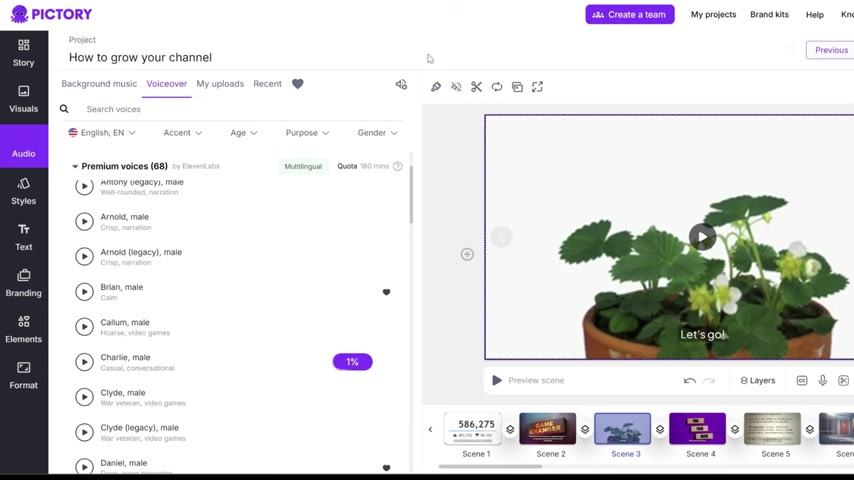Image resolution: width=854 pixels, height=480 pixels.
Task: Open the Layers button
Action: click(x=758, y=380)
